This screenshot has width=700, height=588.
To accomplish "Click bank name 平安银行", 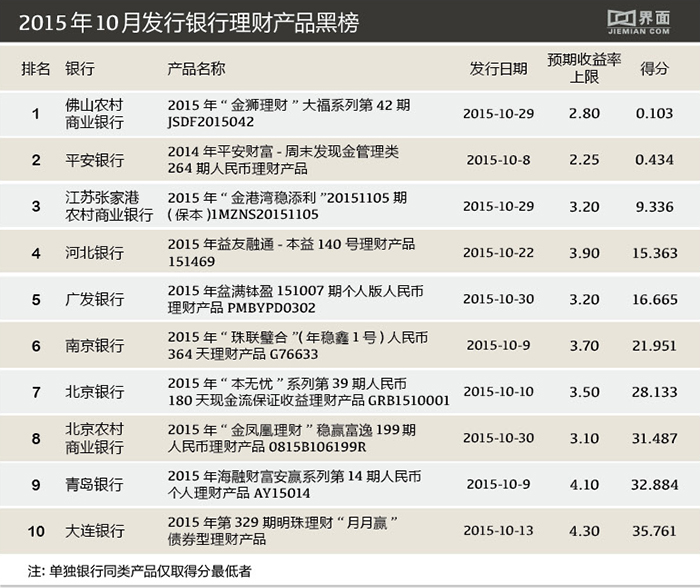I will (95, 160).
